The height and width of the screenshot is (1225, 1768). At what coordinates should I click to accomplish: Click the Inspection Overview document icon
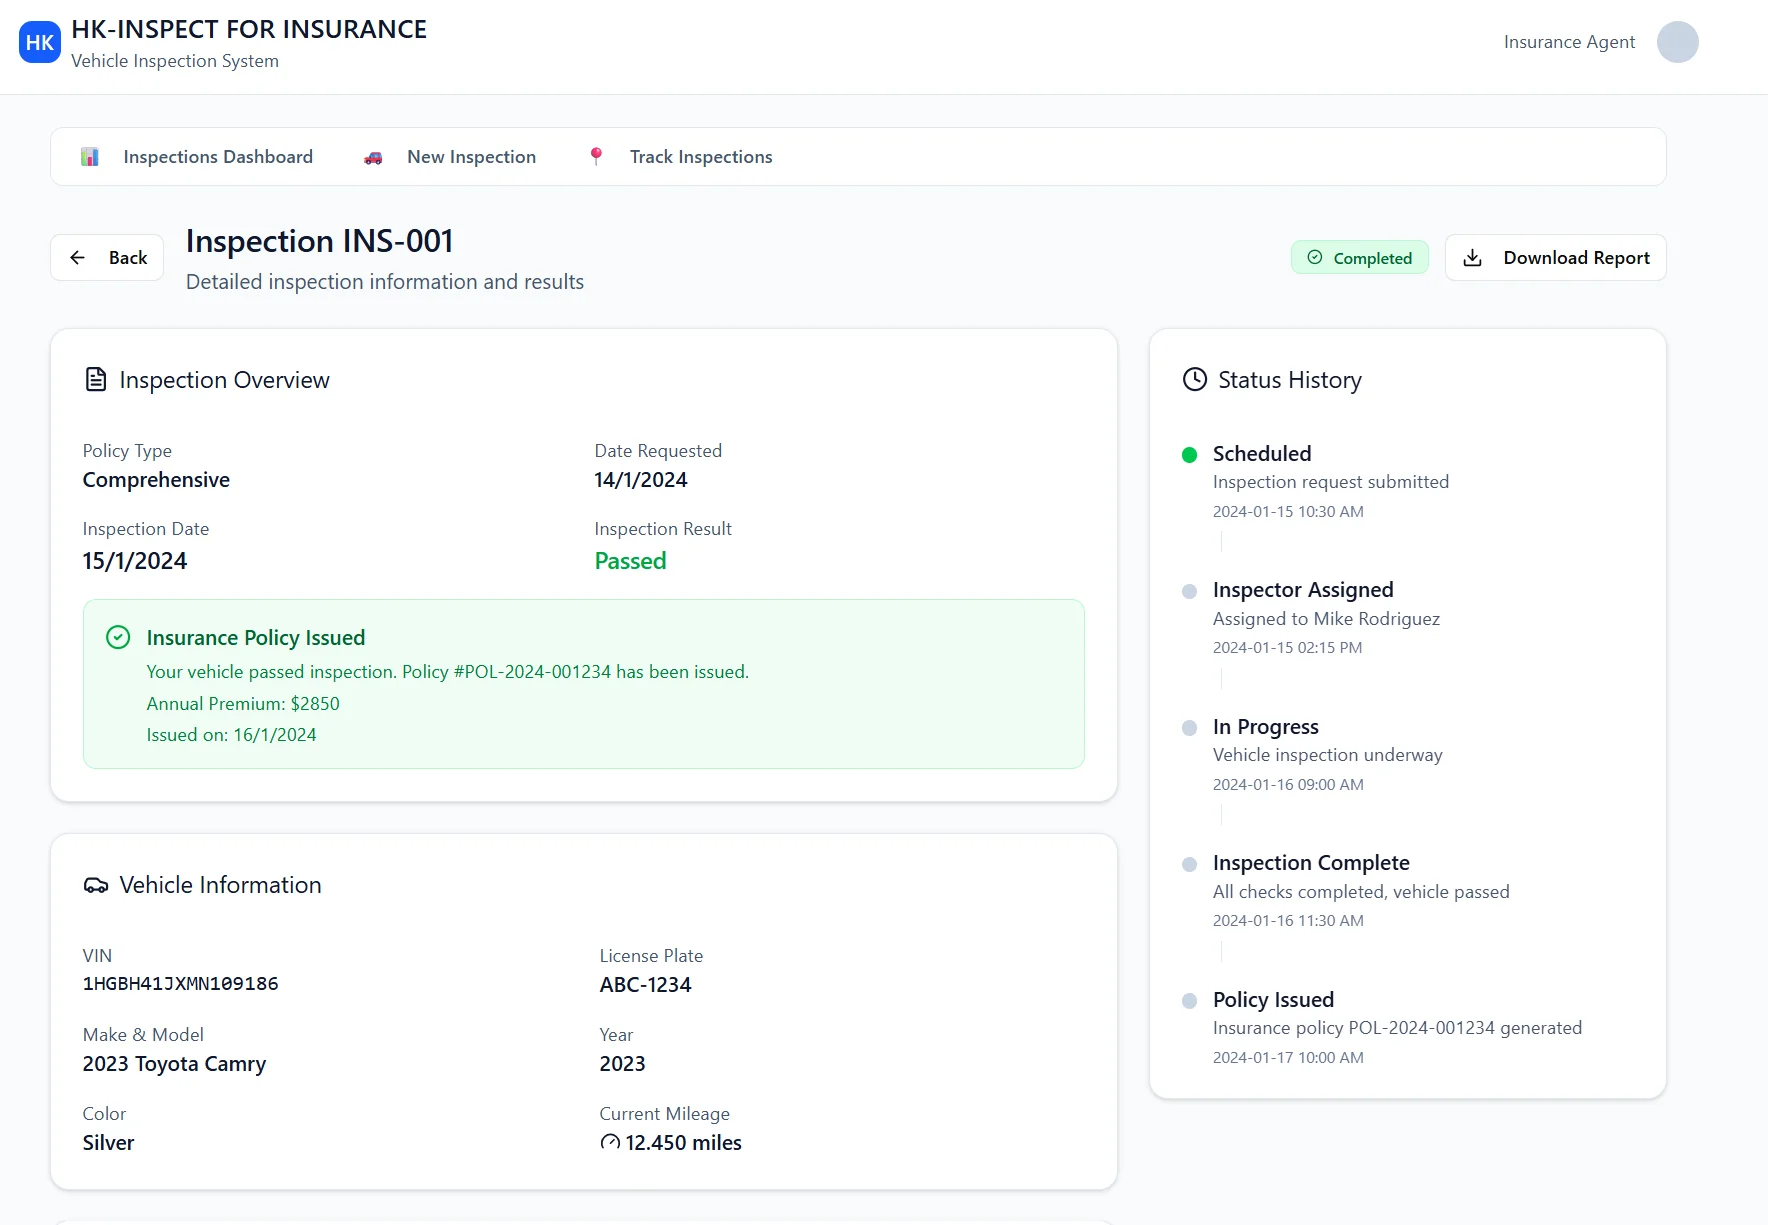coord(96,380)
